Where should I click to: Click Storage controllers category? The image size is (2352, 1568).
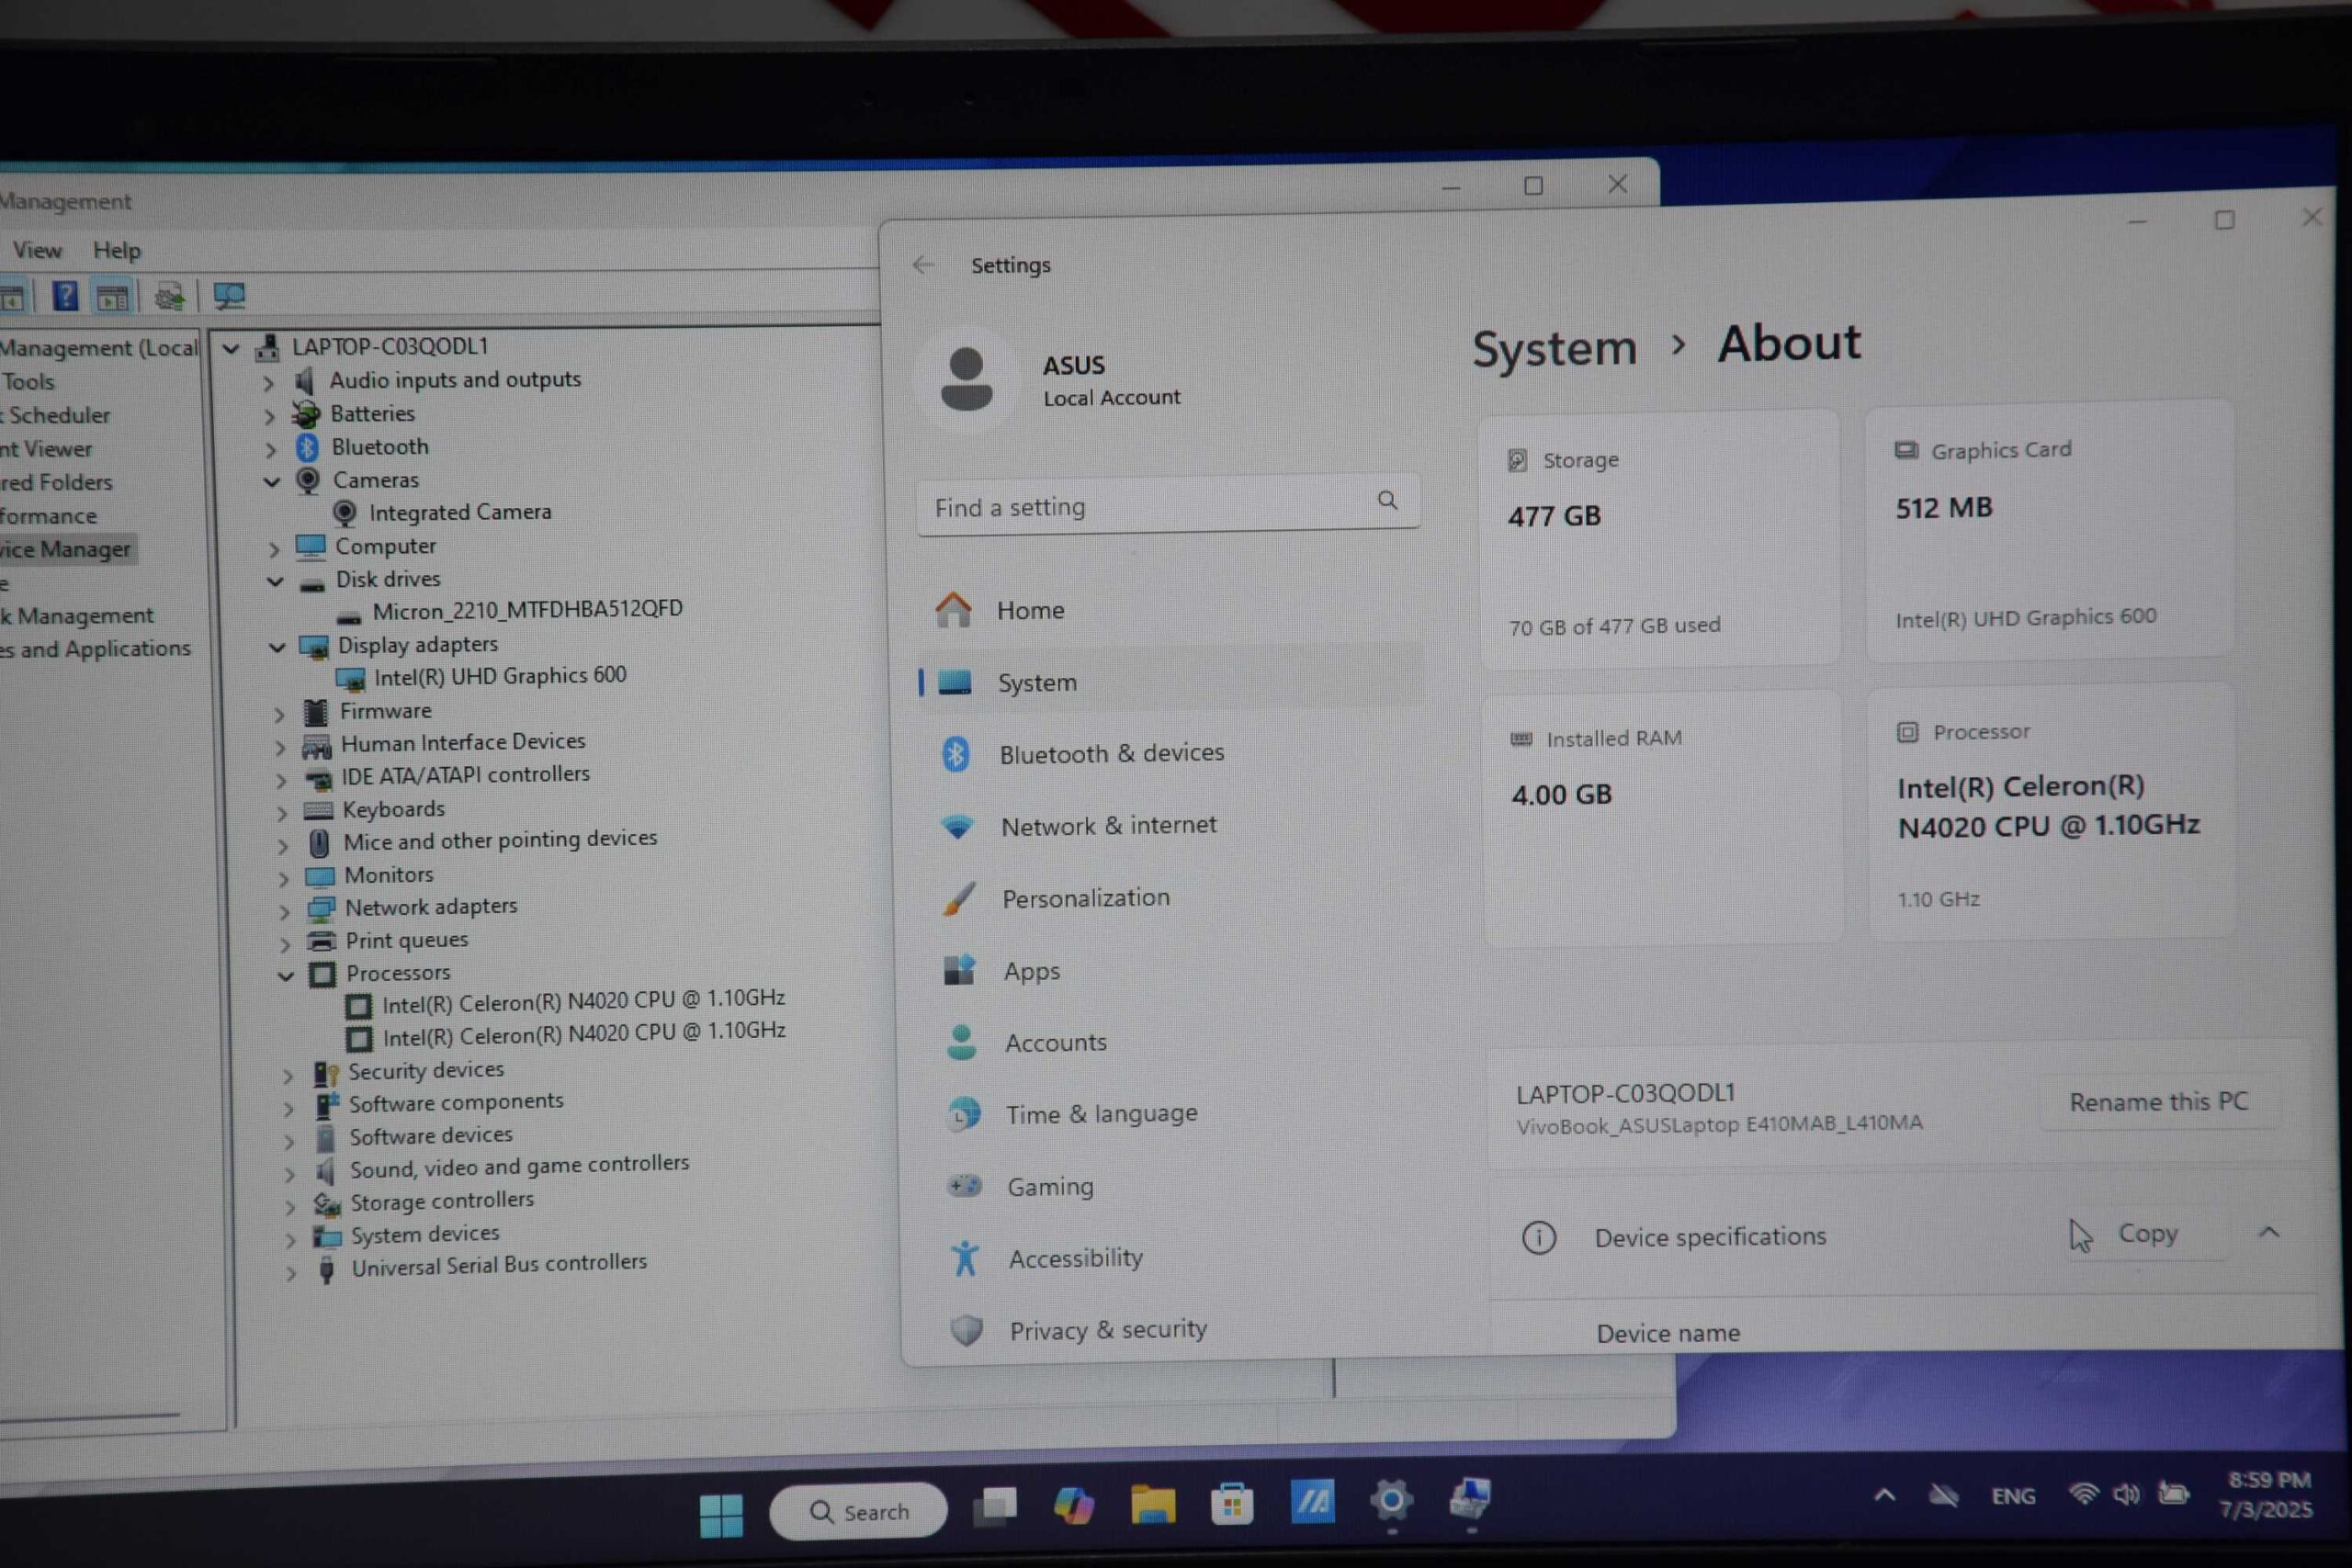coord(442,1200)
